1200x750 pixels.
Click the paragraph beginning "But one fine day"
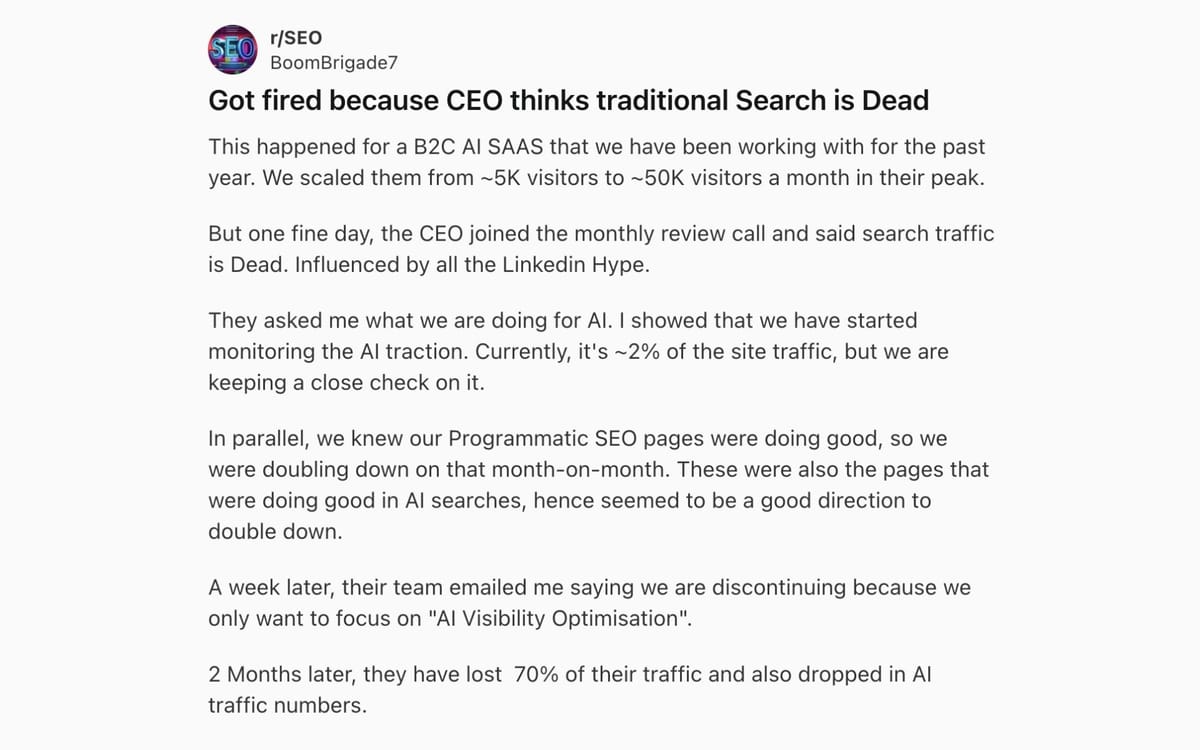click(600, 249)
